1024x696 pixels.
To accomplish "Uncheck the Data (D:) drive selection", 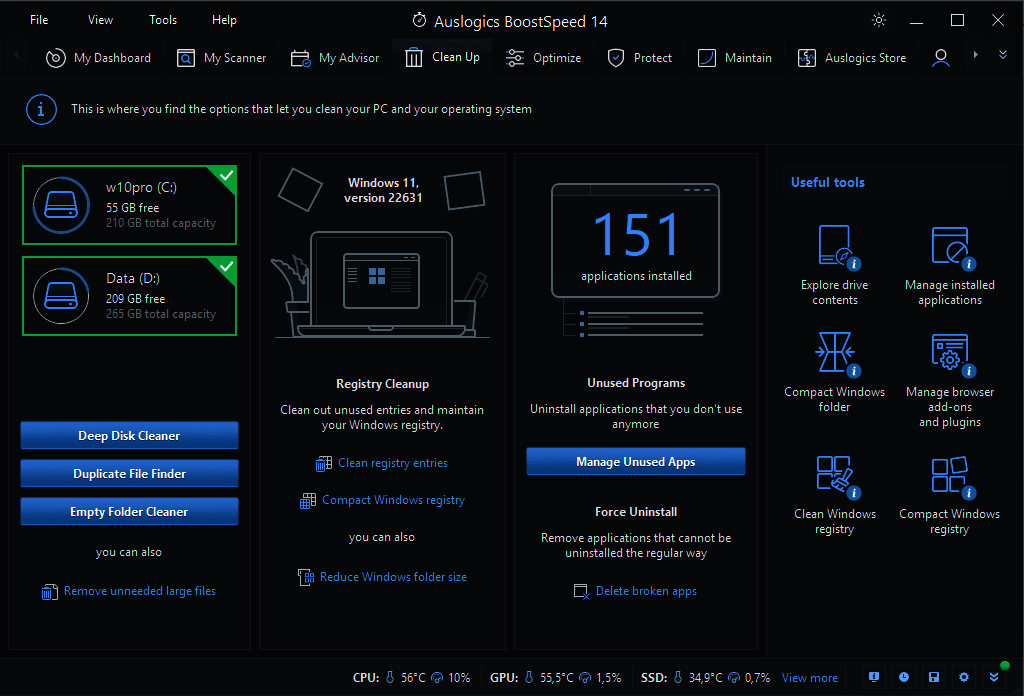I will click(226, 267).
